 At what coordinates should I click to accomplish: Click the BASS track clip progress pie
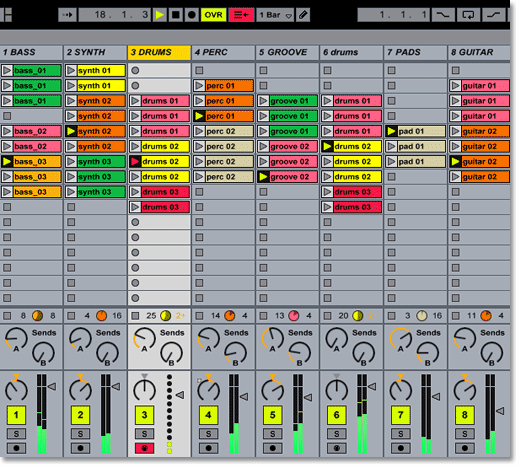coord(37,316)
